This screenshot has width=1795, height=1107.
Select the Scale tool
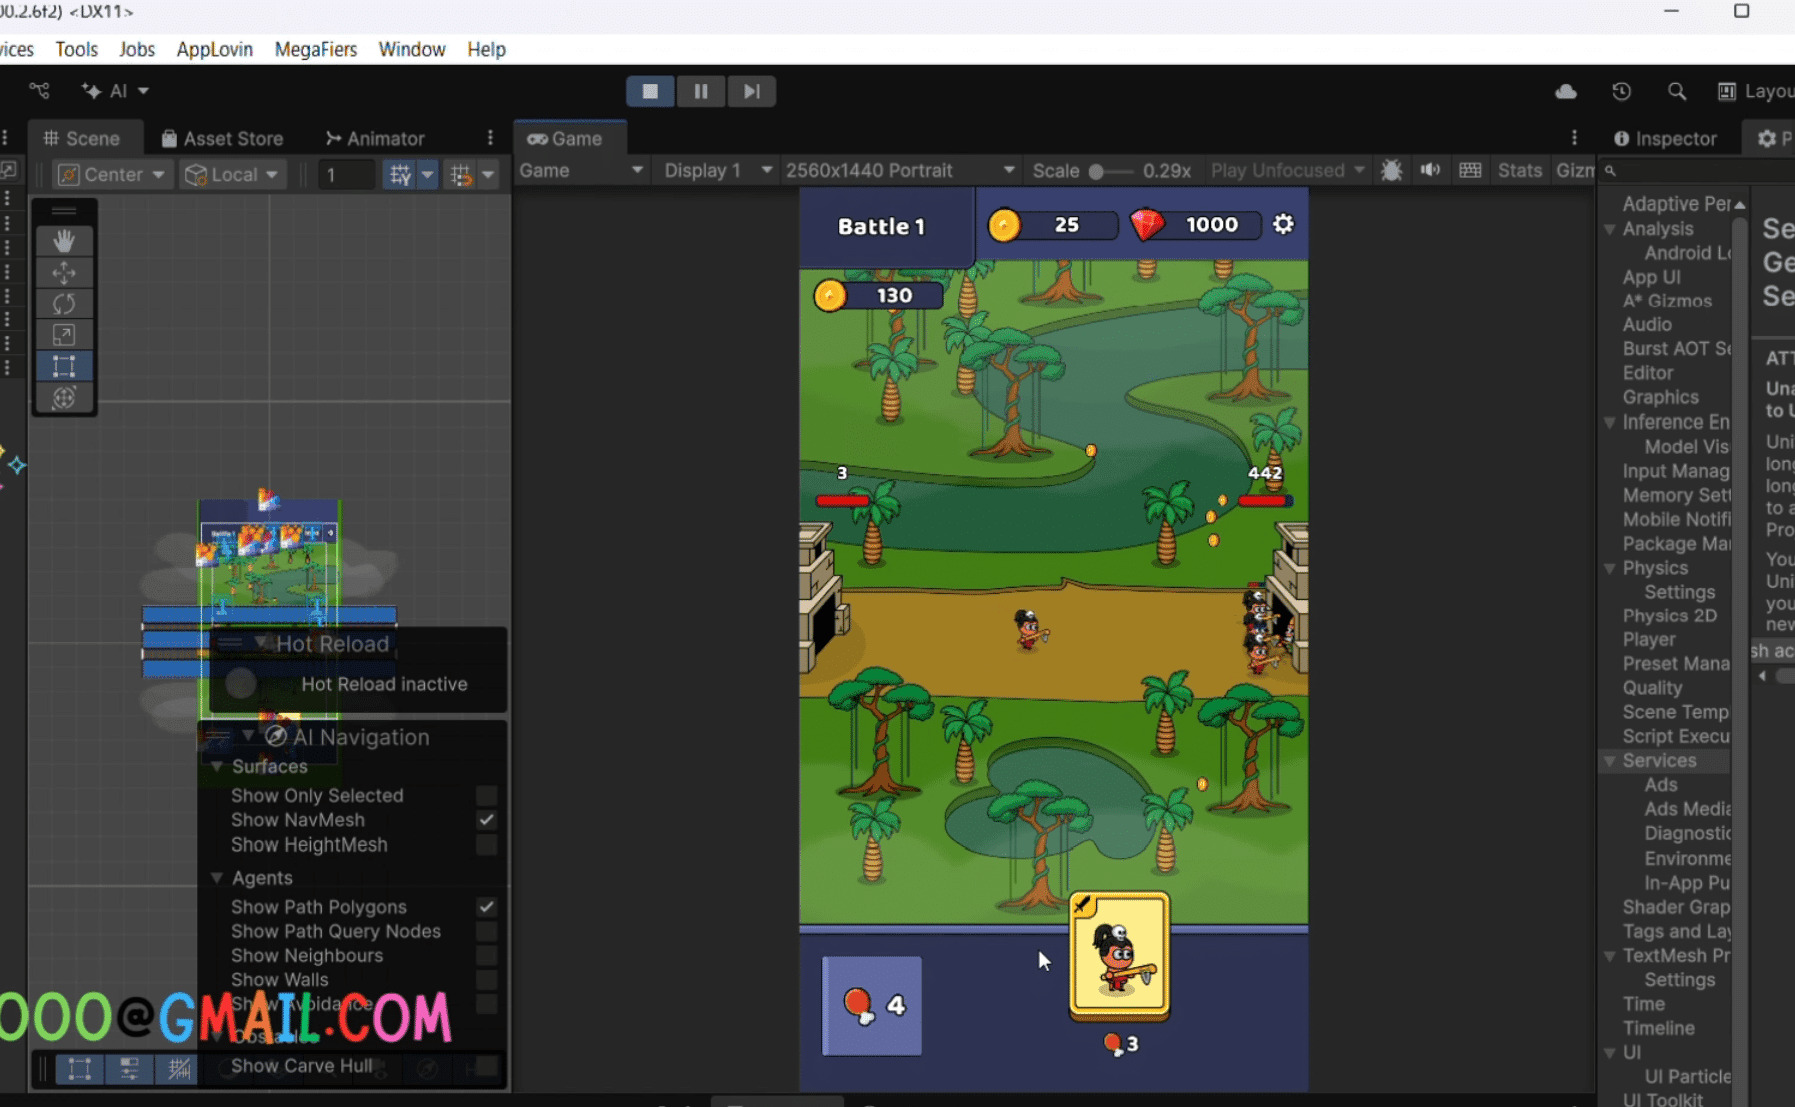(64, 335)
